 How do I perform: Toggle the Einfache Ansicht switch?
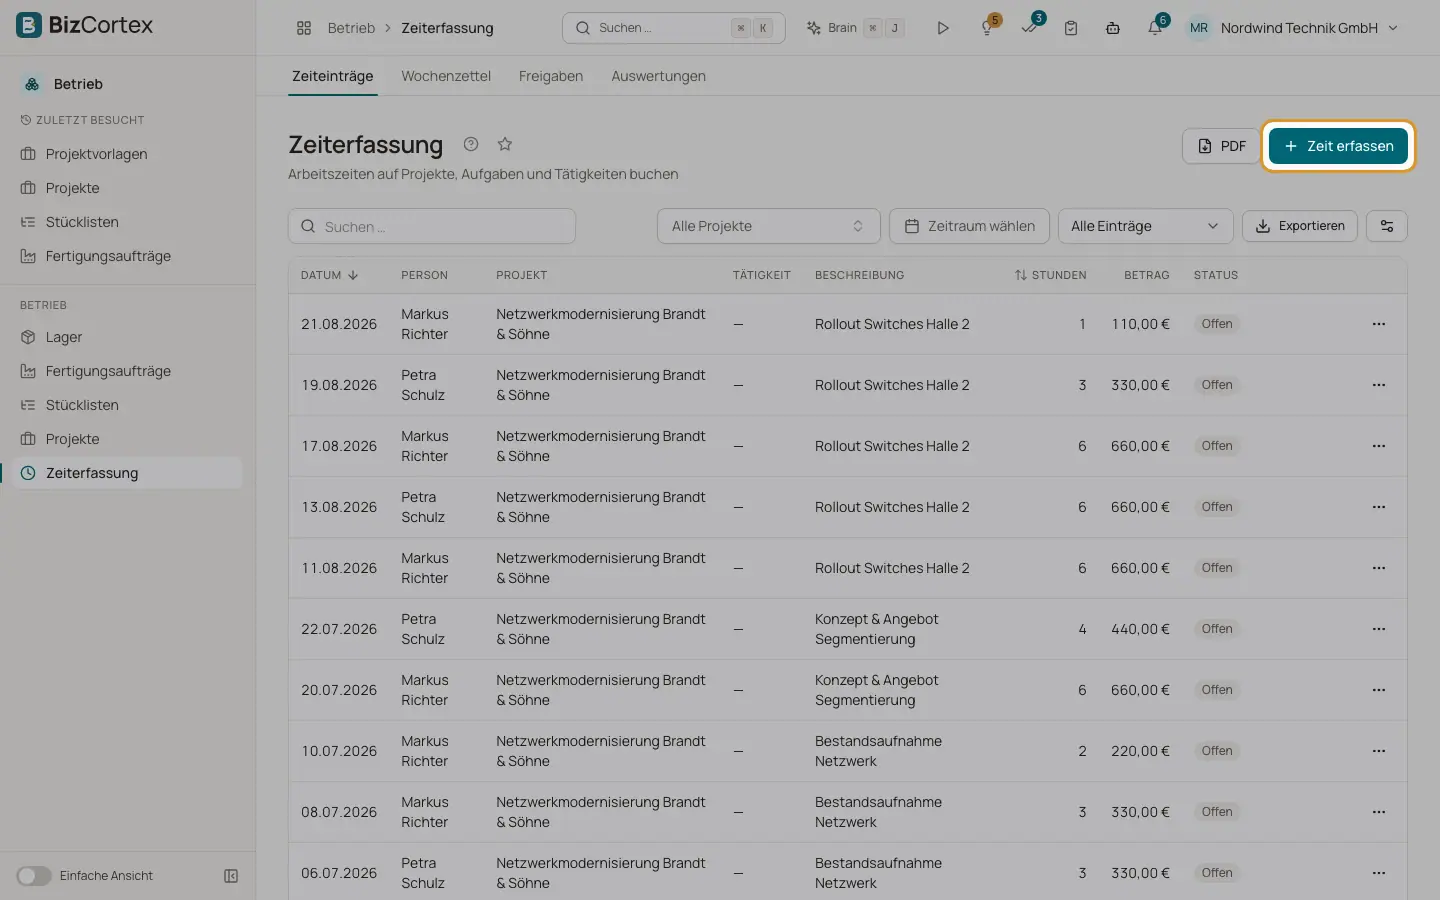point(34,876)
